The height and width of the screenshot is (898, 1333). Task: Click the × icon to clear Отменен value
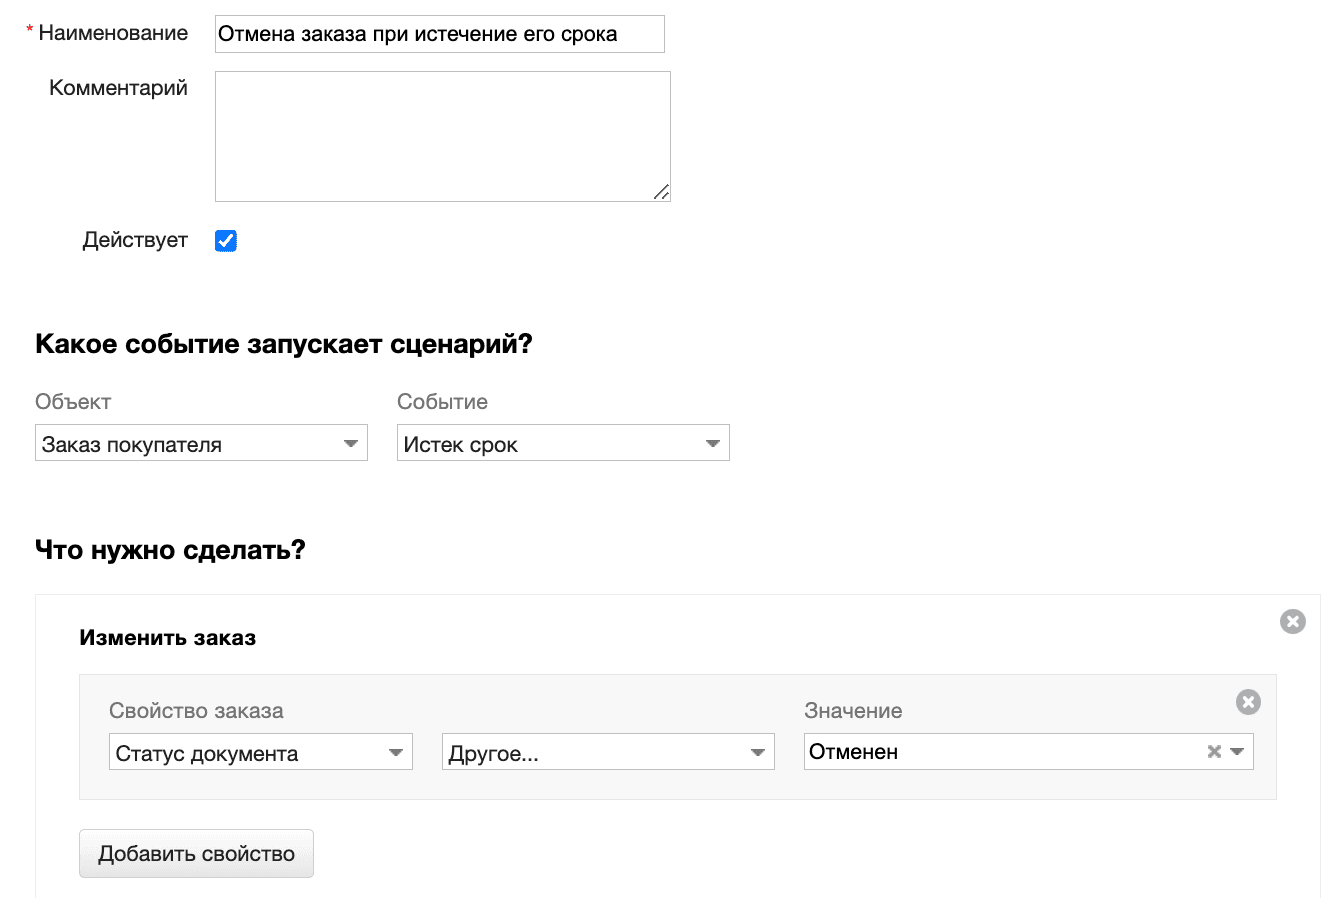tap(1212, 751)
